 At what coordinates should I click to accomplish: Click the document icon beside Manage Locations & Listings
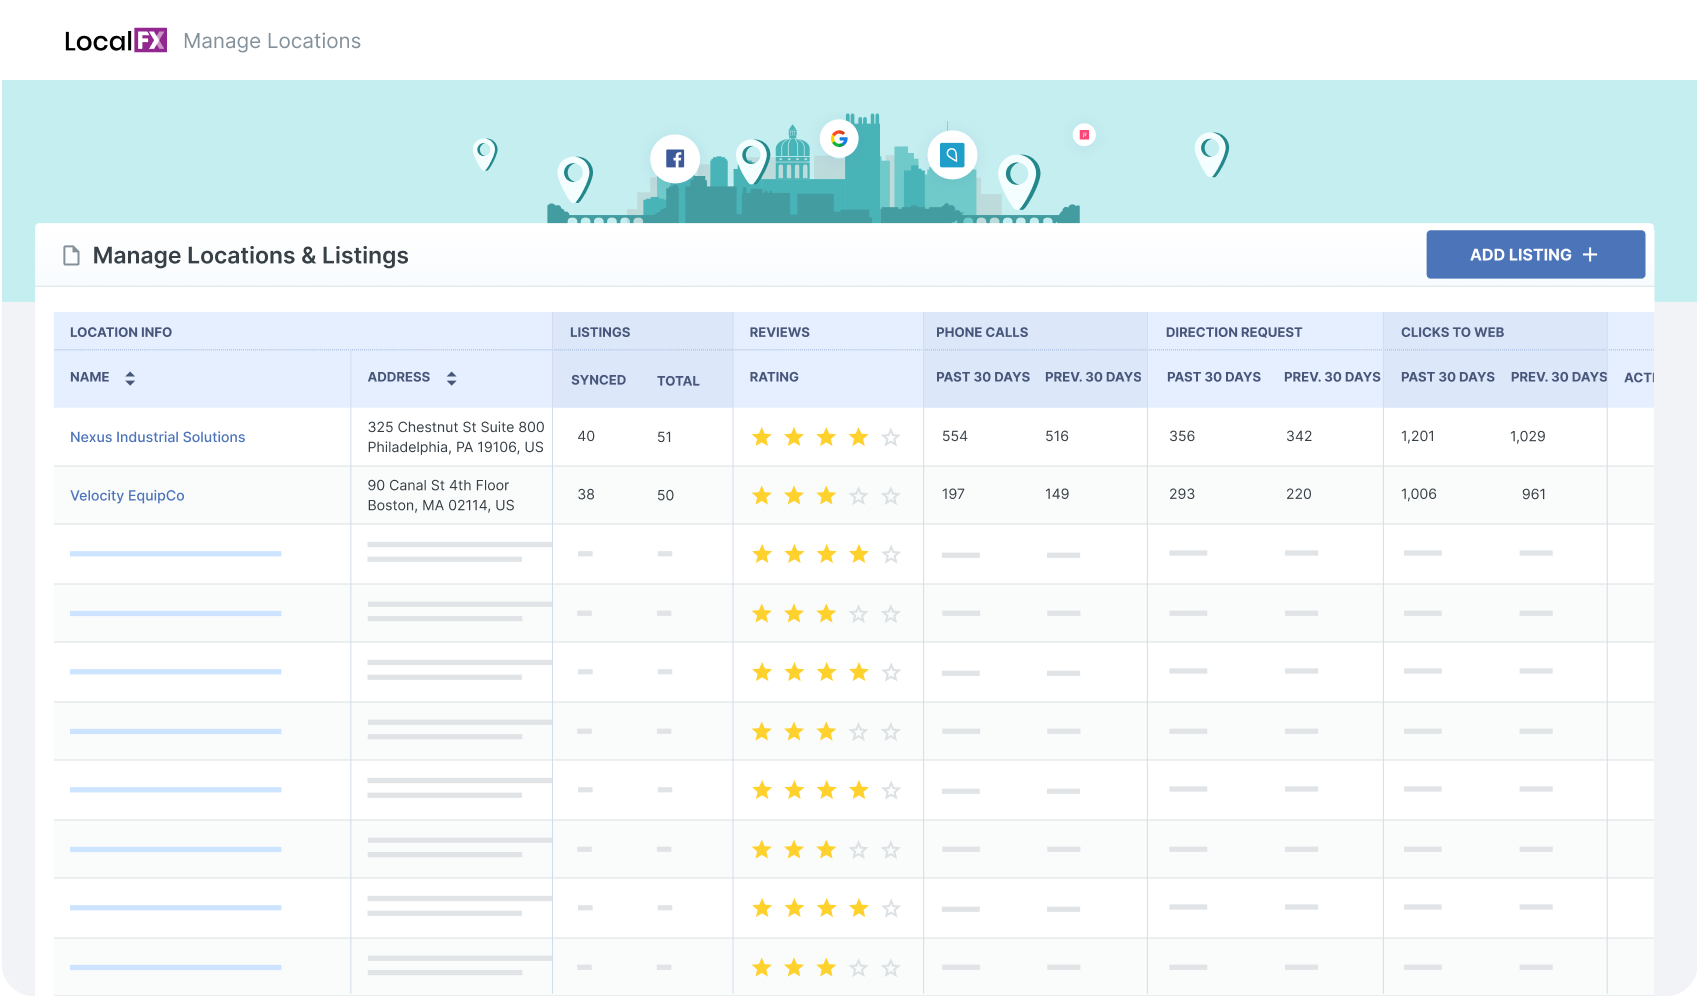pyautogui.click(x=70, y=255)
